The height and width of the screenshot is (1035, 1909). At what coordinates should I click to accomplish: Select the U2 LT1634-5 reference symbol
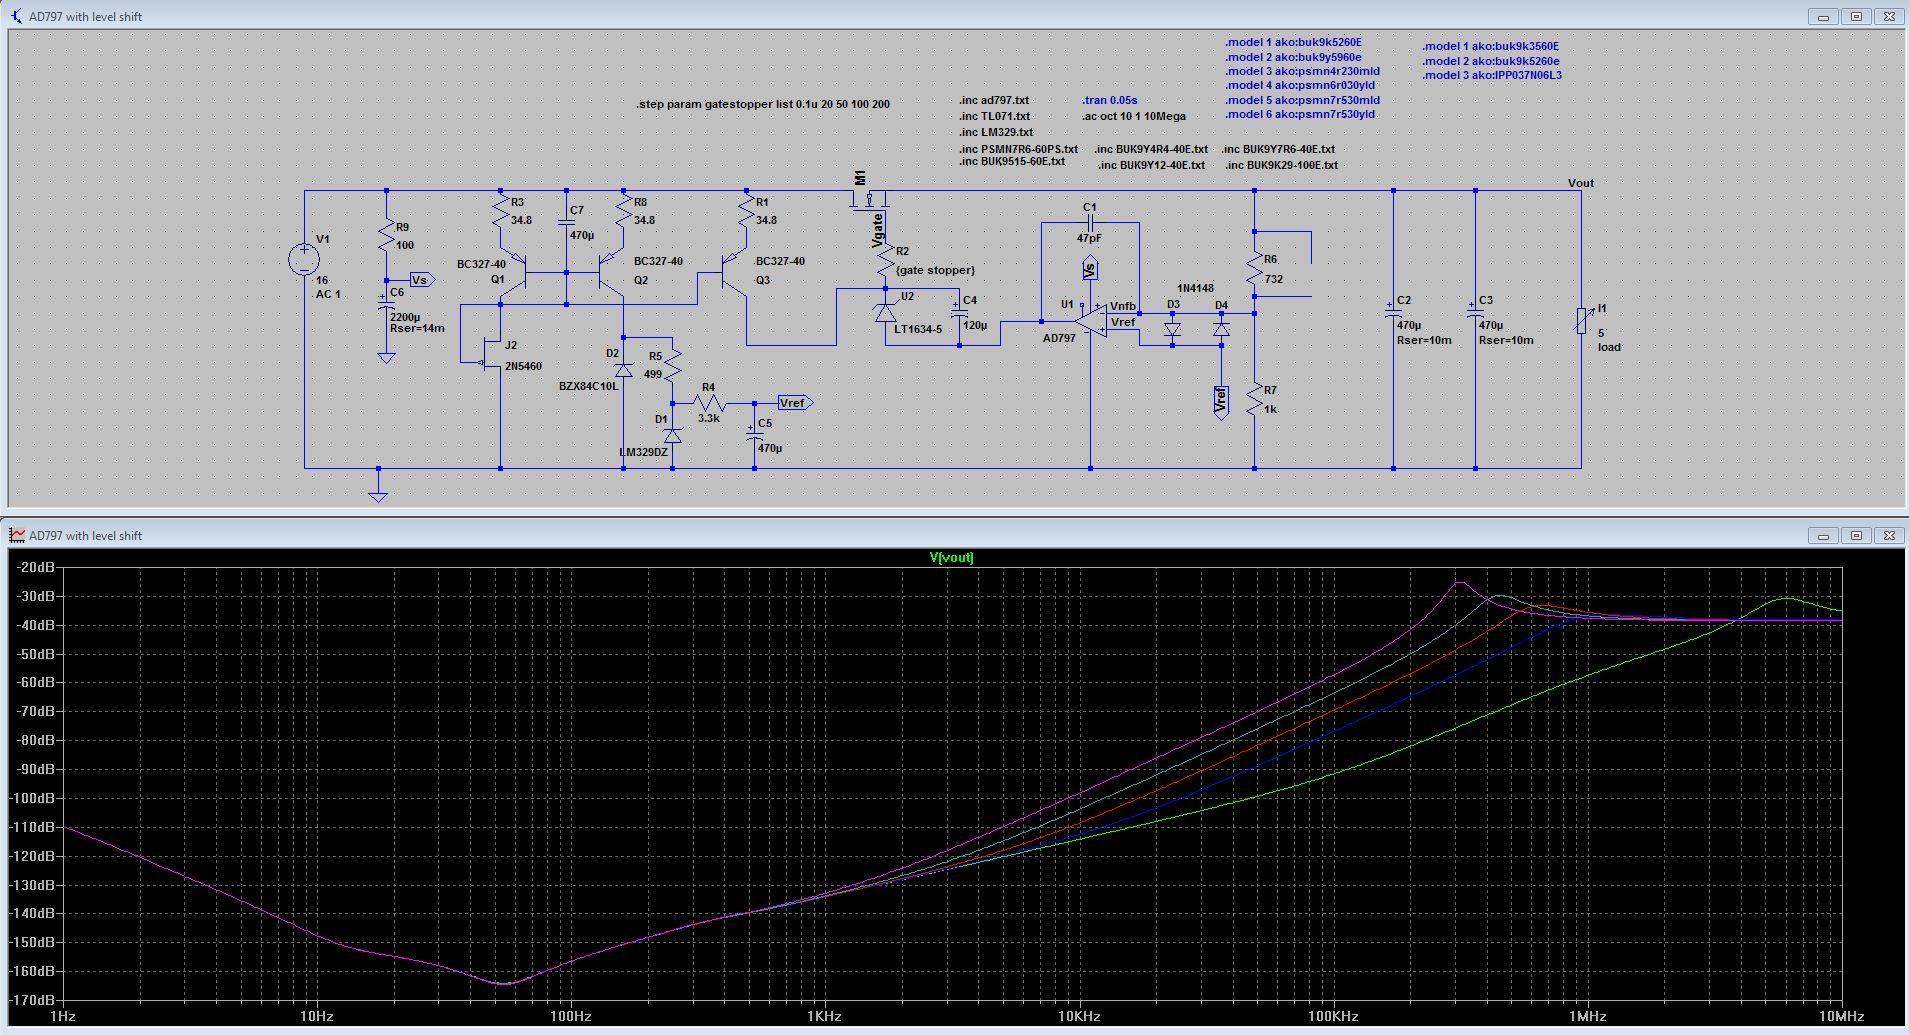(x=885, y=311)
